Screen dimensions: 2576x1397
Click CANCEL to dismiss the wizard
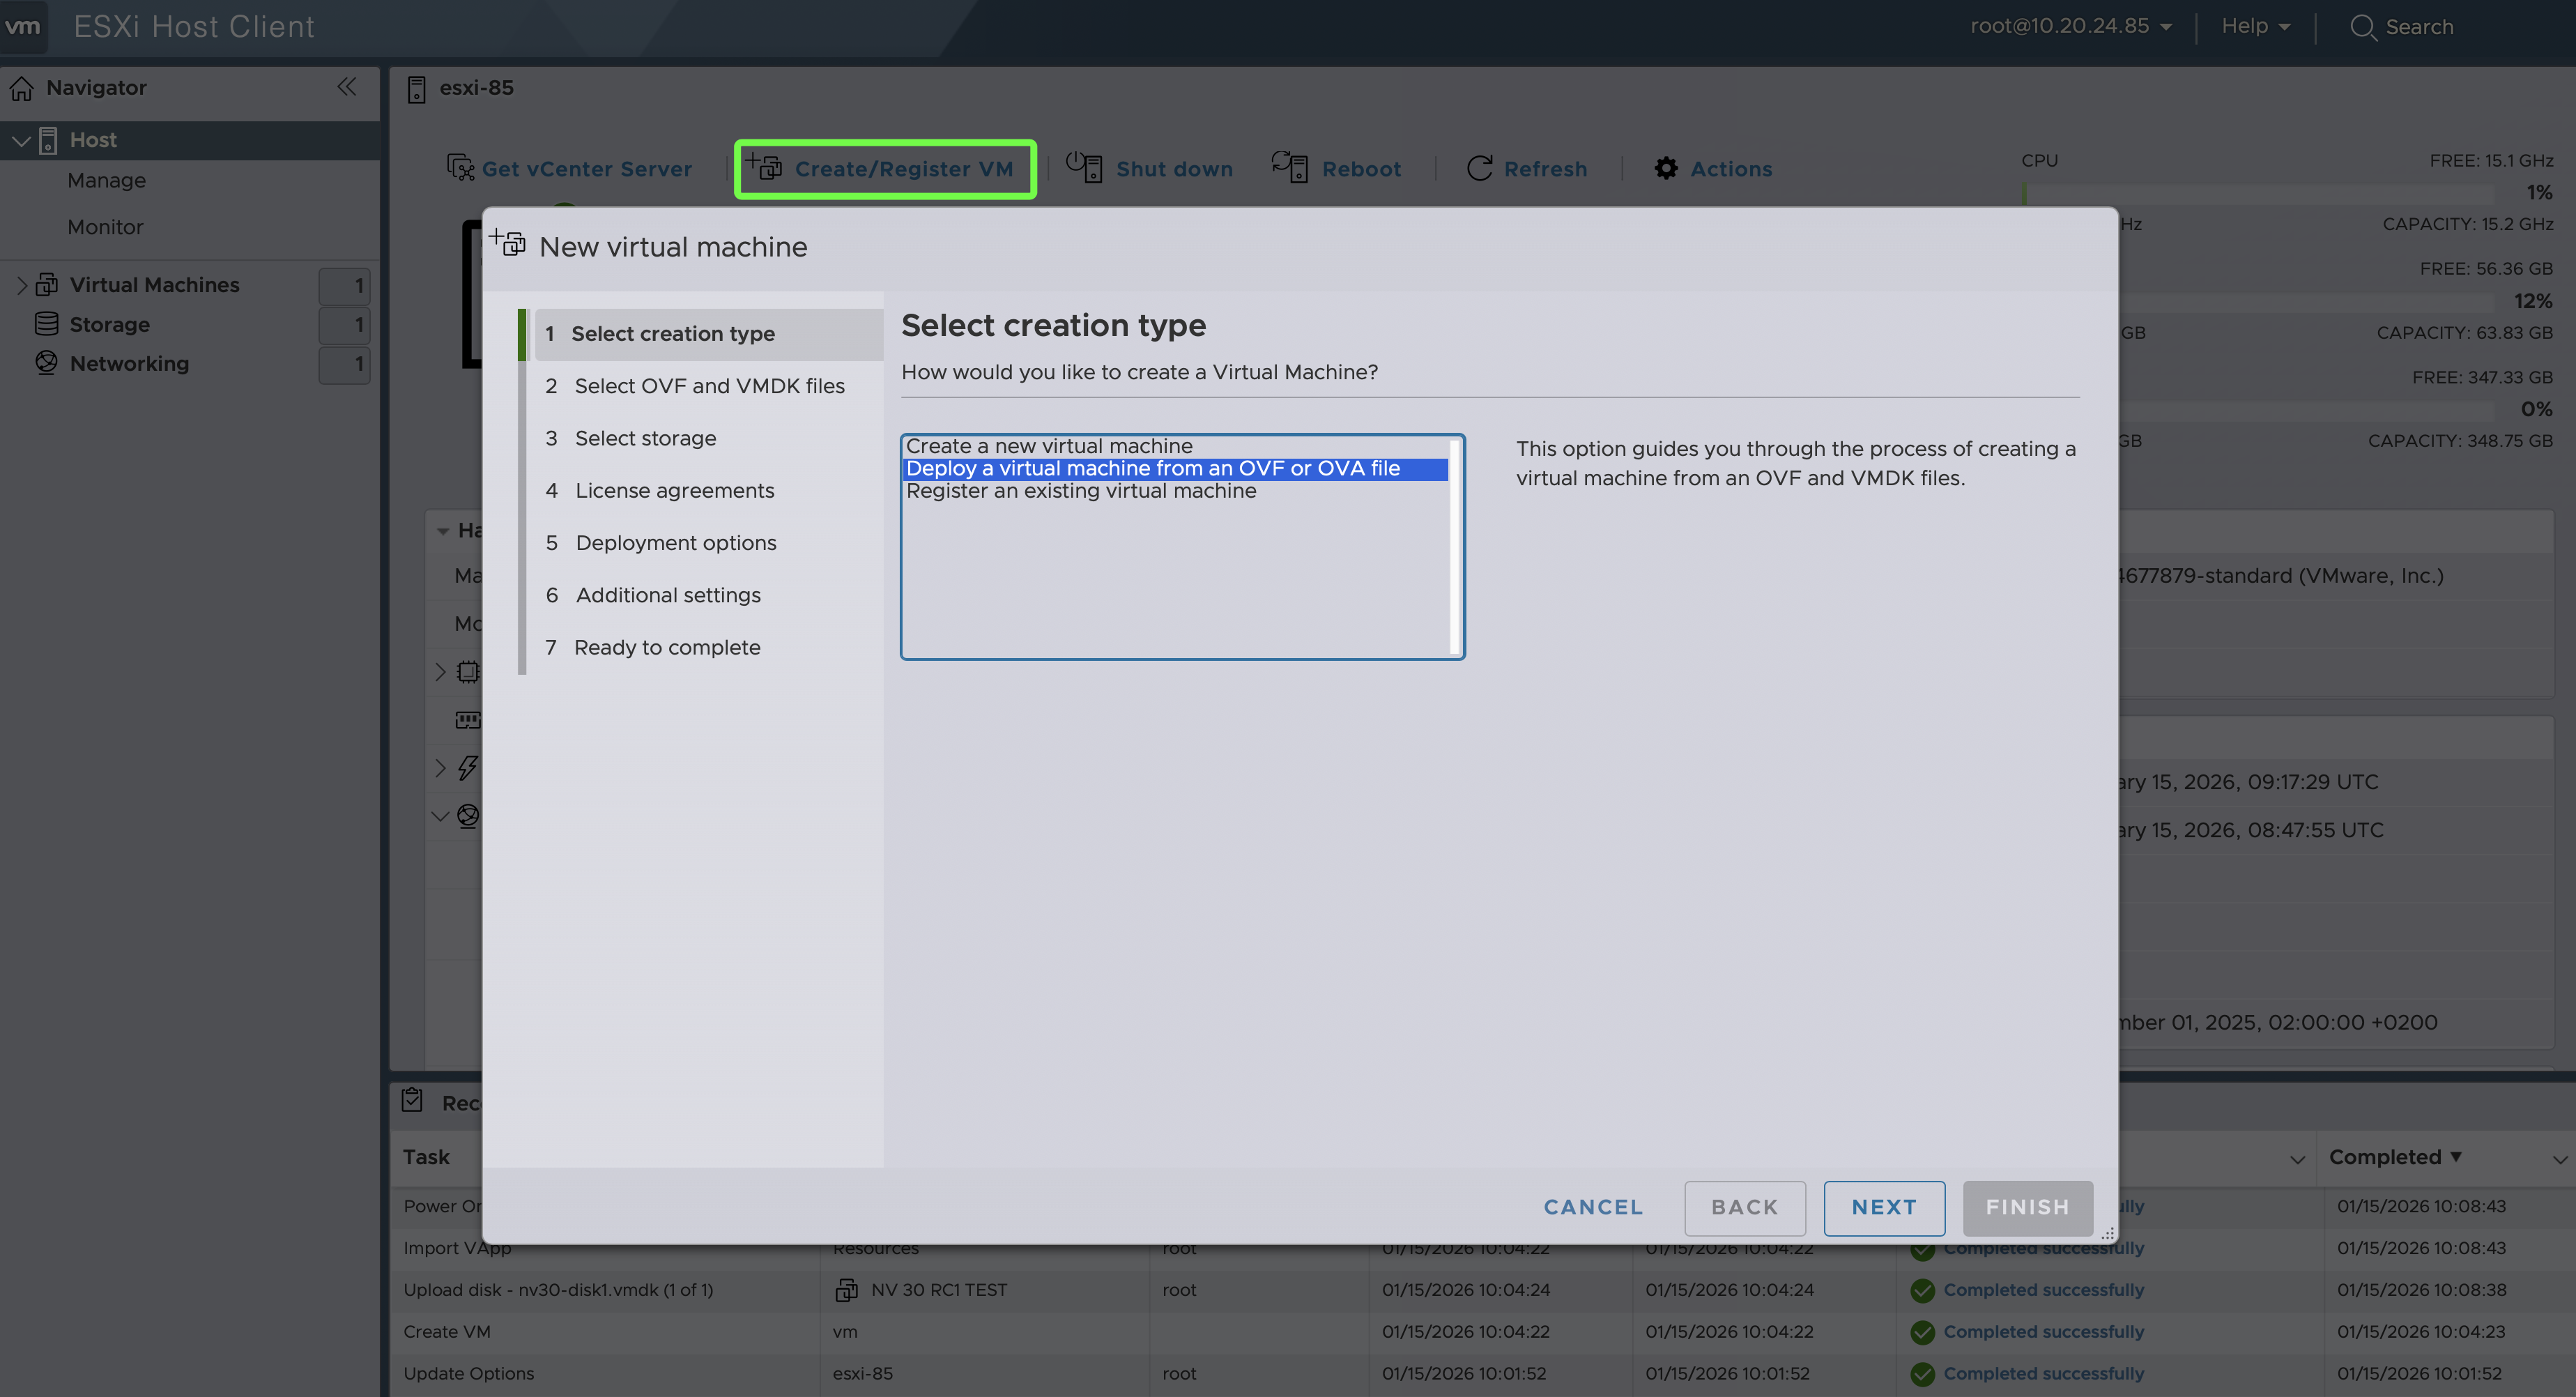coord(1592,1207)
